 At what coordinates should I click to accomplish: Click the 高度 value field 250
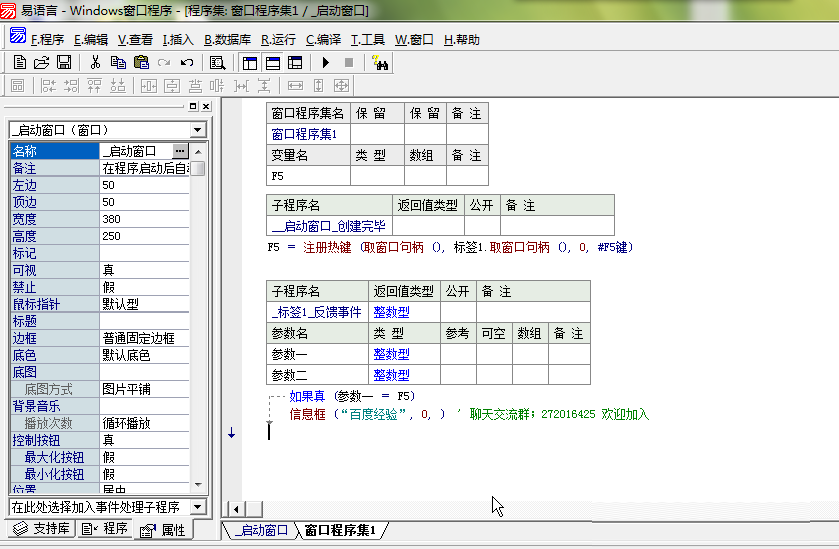(x=144, y=236)
